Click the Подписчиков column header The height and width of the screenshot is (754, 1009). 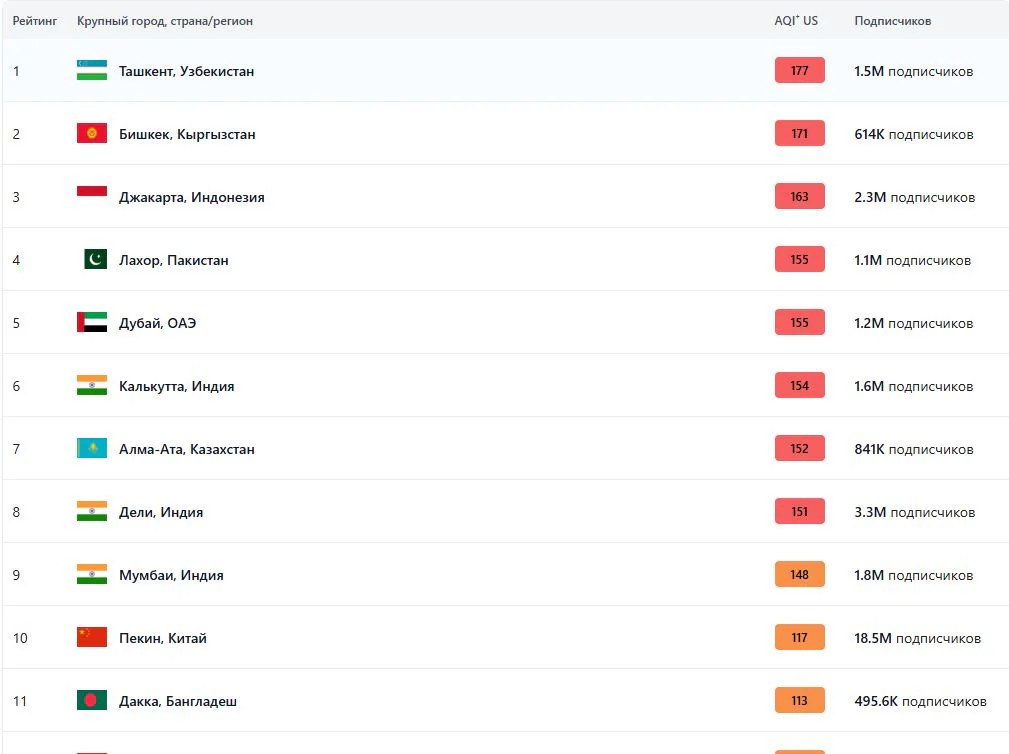(893, 21)
